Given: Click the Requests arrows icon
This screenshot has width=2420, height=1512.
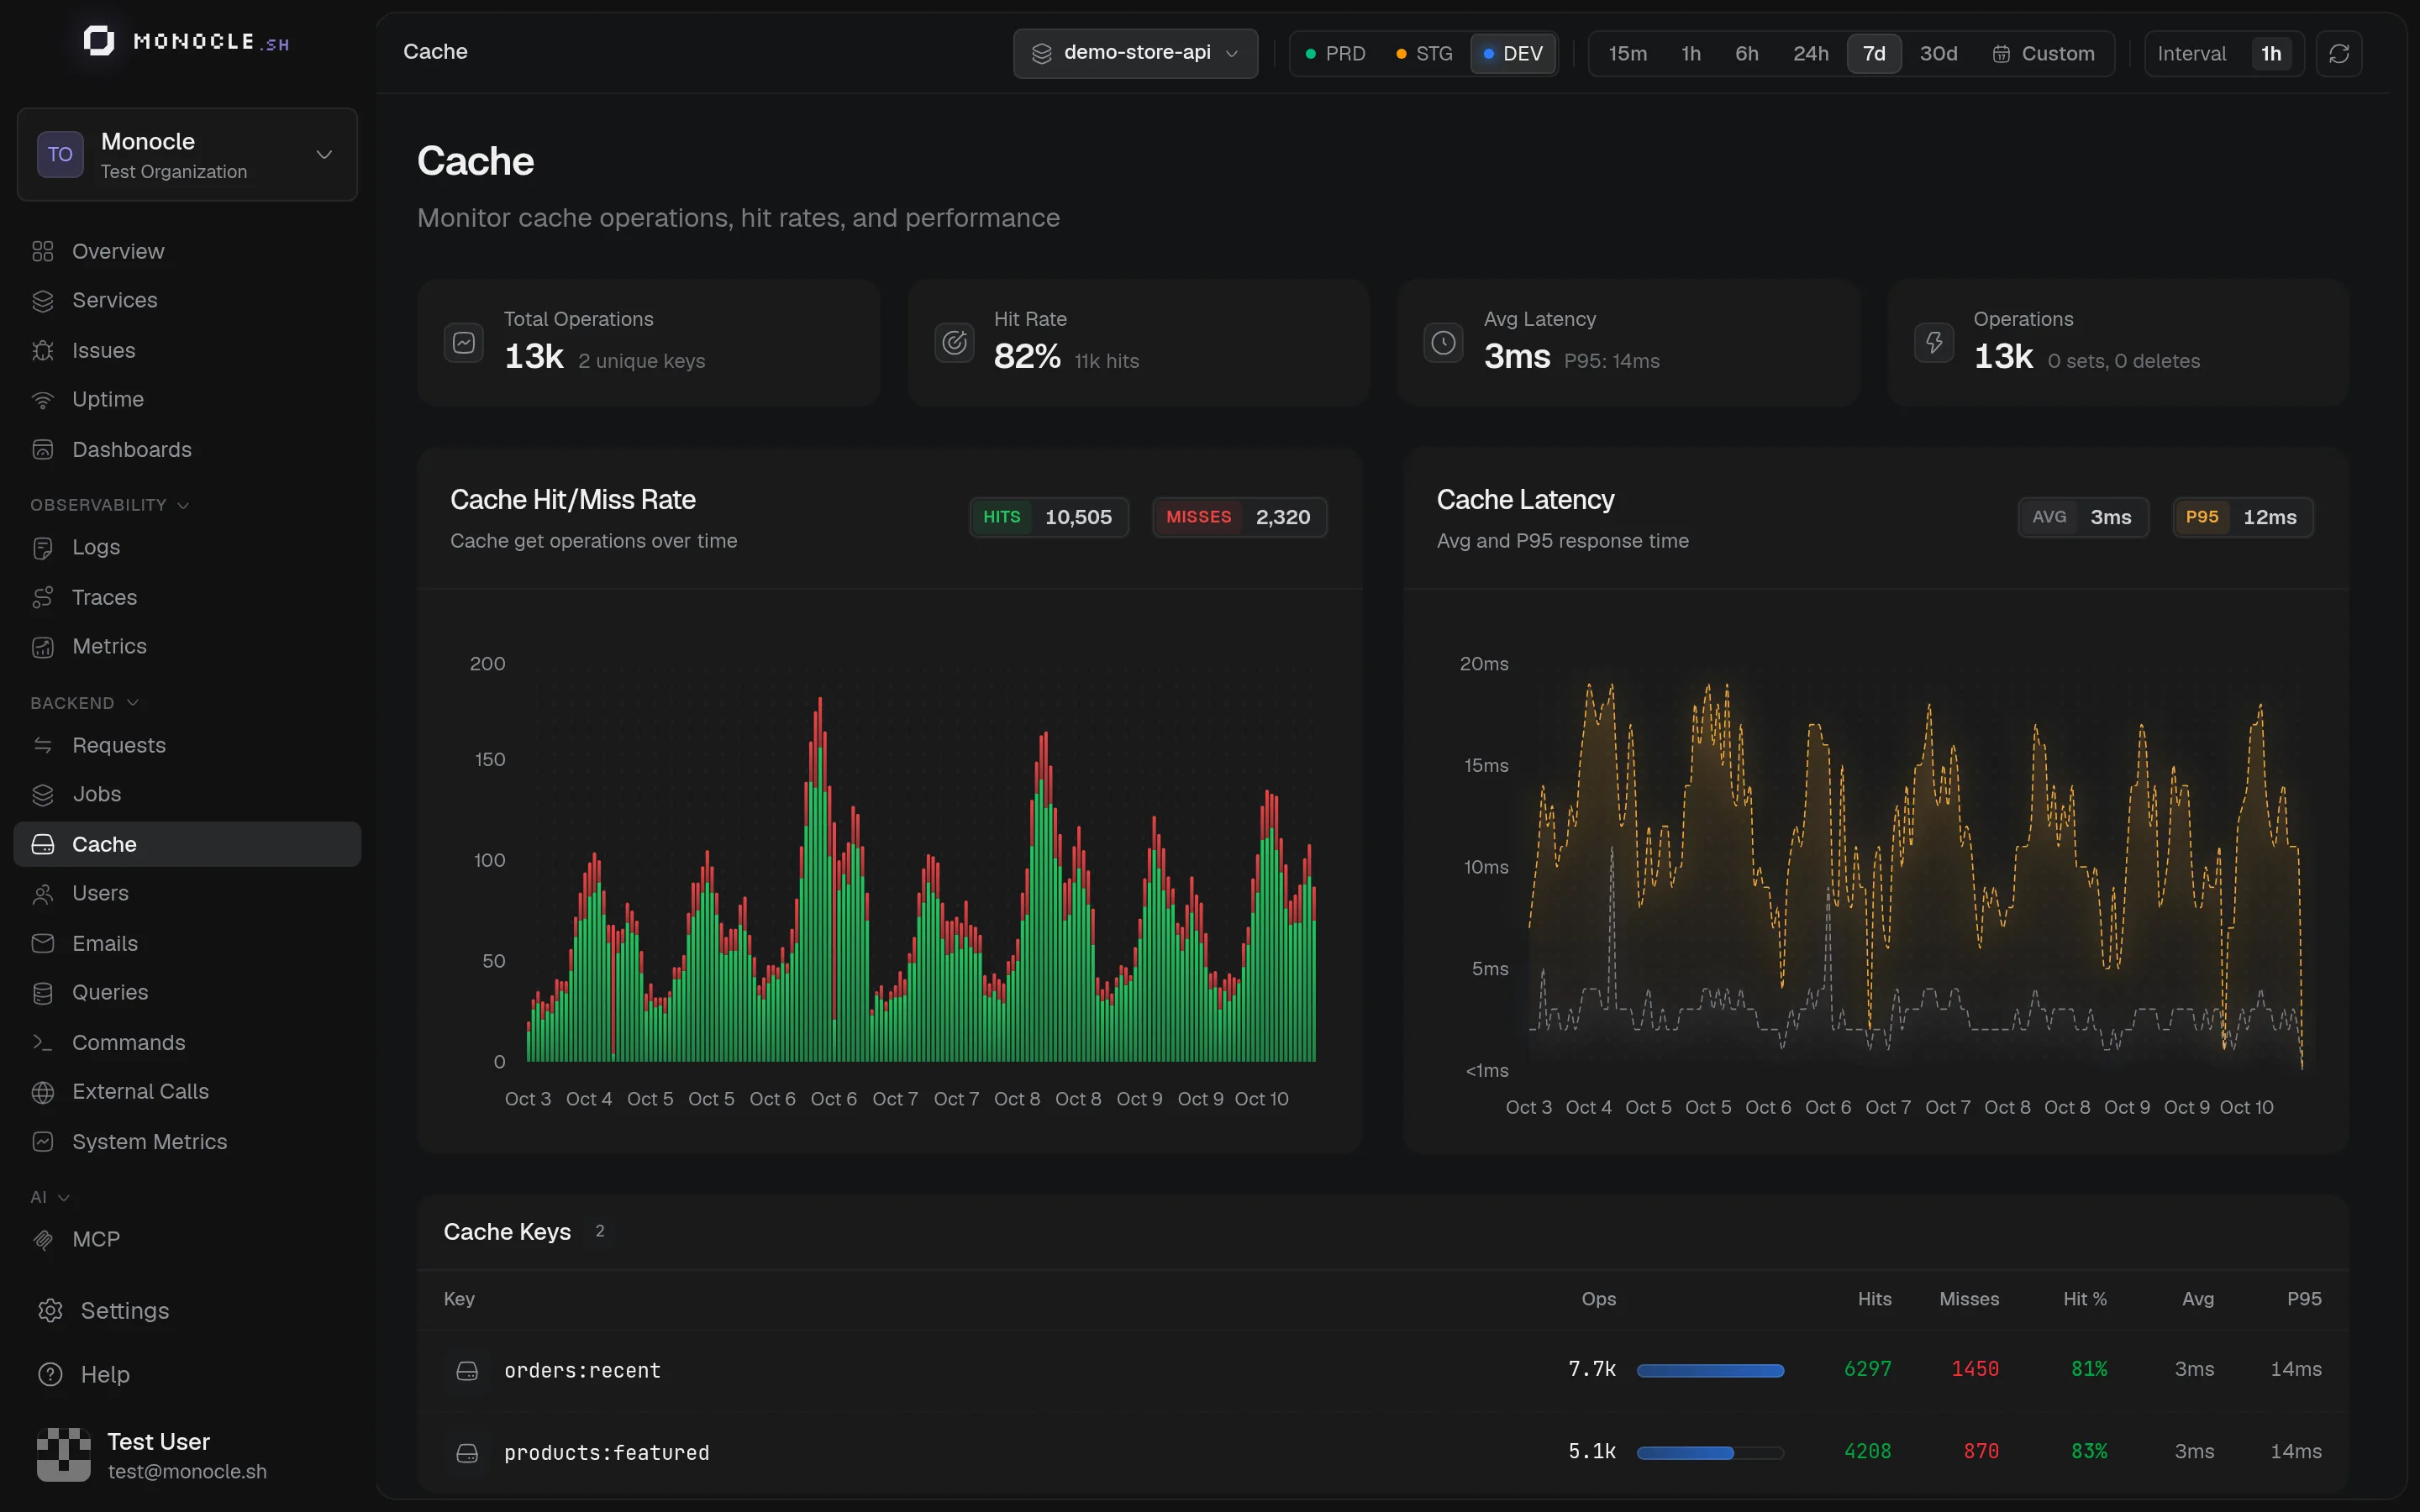Looking at the screenshot, I should point(42,745).
